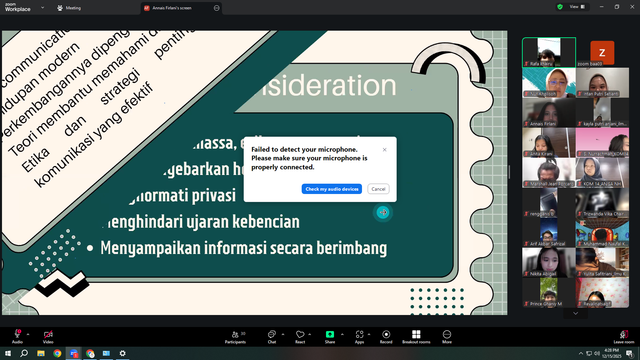Select Marshall Jean's video tile
Screen dimensions: 640x360
549,173
